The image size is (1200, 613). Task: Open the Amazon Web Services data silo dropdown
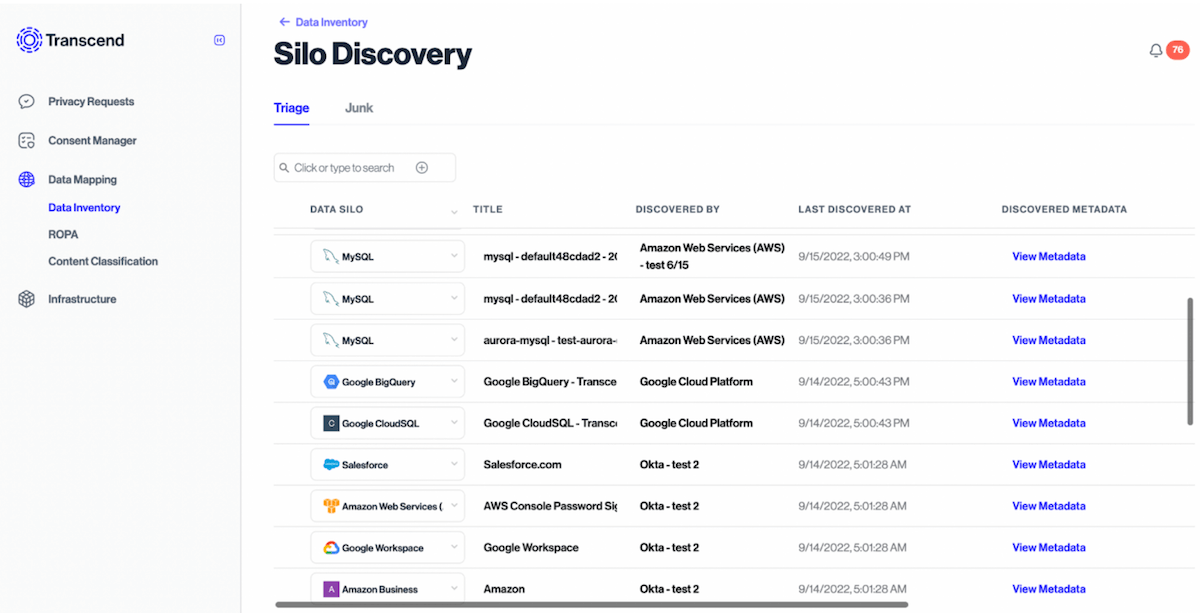pos(388,506)
